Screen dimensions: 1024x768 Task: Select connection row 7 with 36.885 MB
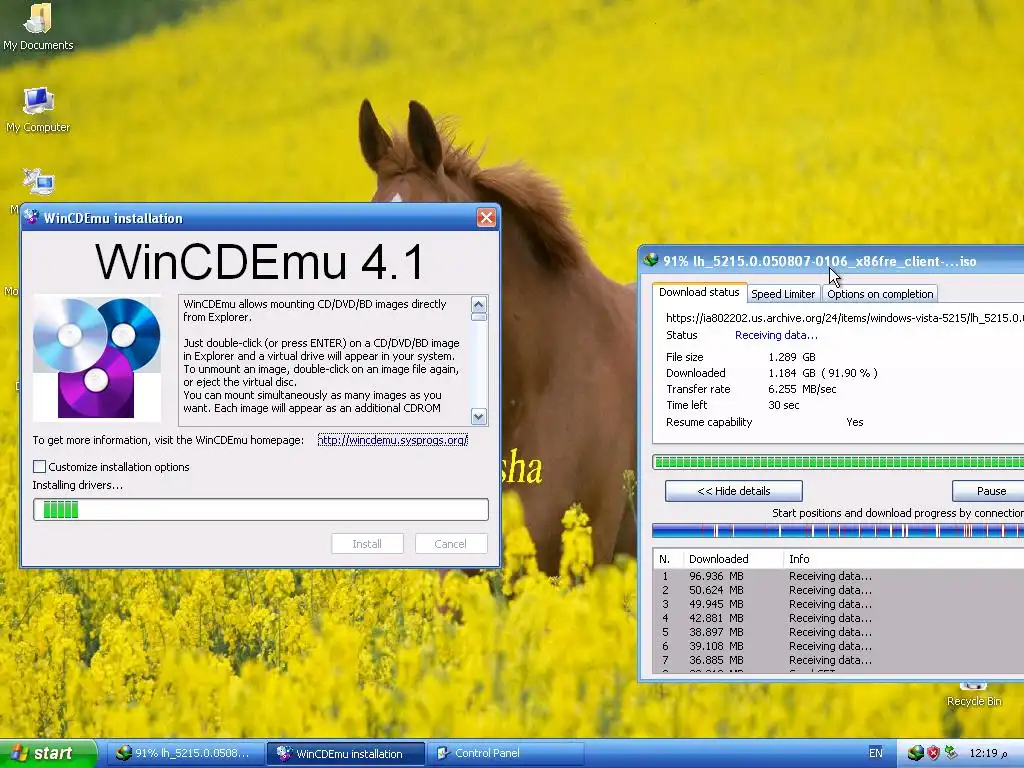[x=839, y=660]
